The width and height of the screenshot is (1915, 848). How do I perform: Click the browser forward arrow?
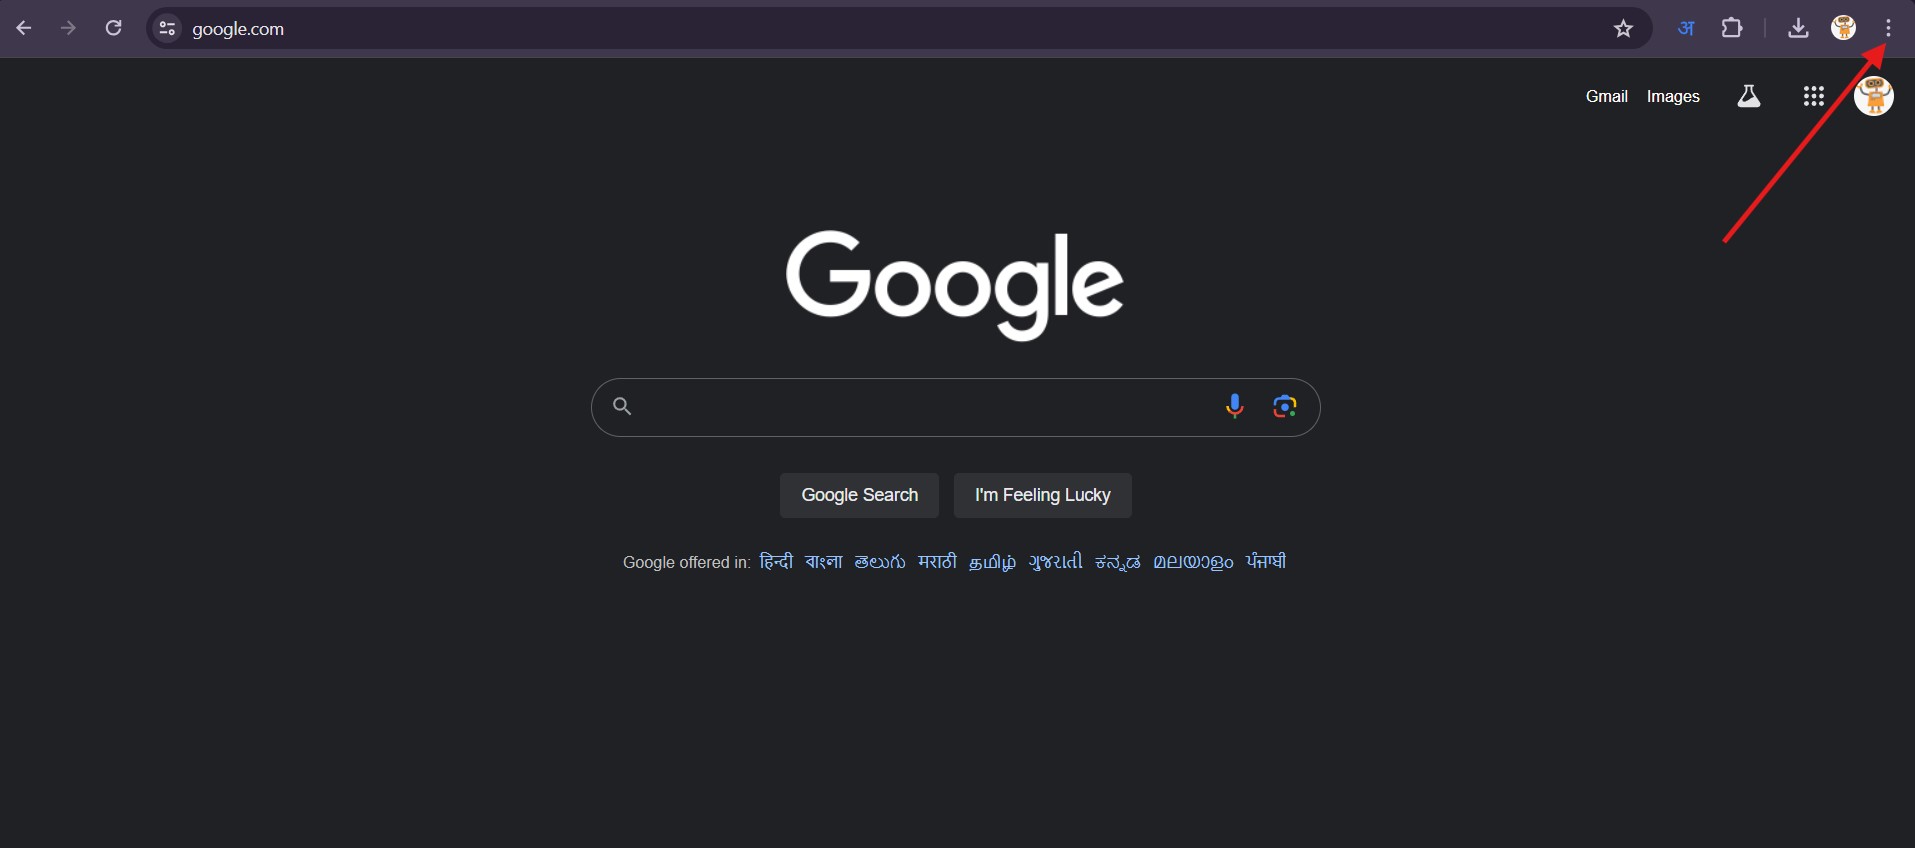pos(68,28)
